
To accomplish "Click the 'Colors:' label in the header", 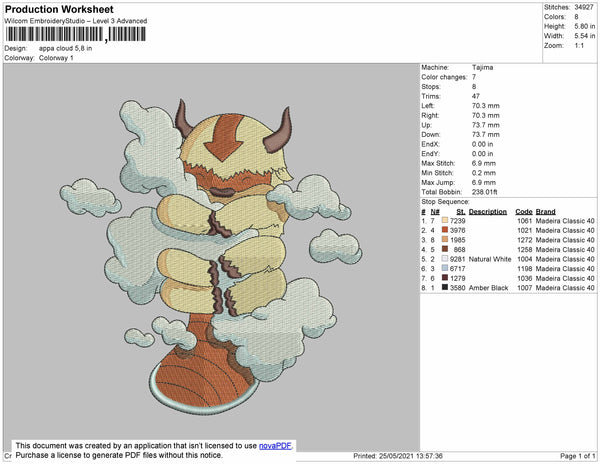I will (554, 17).
